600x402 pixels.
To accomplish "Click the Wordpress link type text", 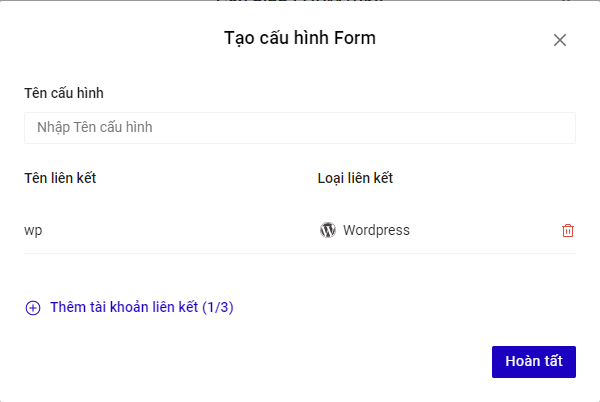I will point(376,230).
